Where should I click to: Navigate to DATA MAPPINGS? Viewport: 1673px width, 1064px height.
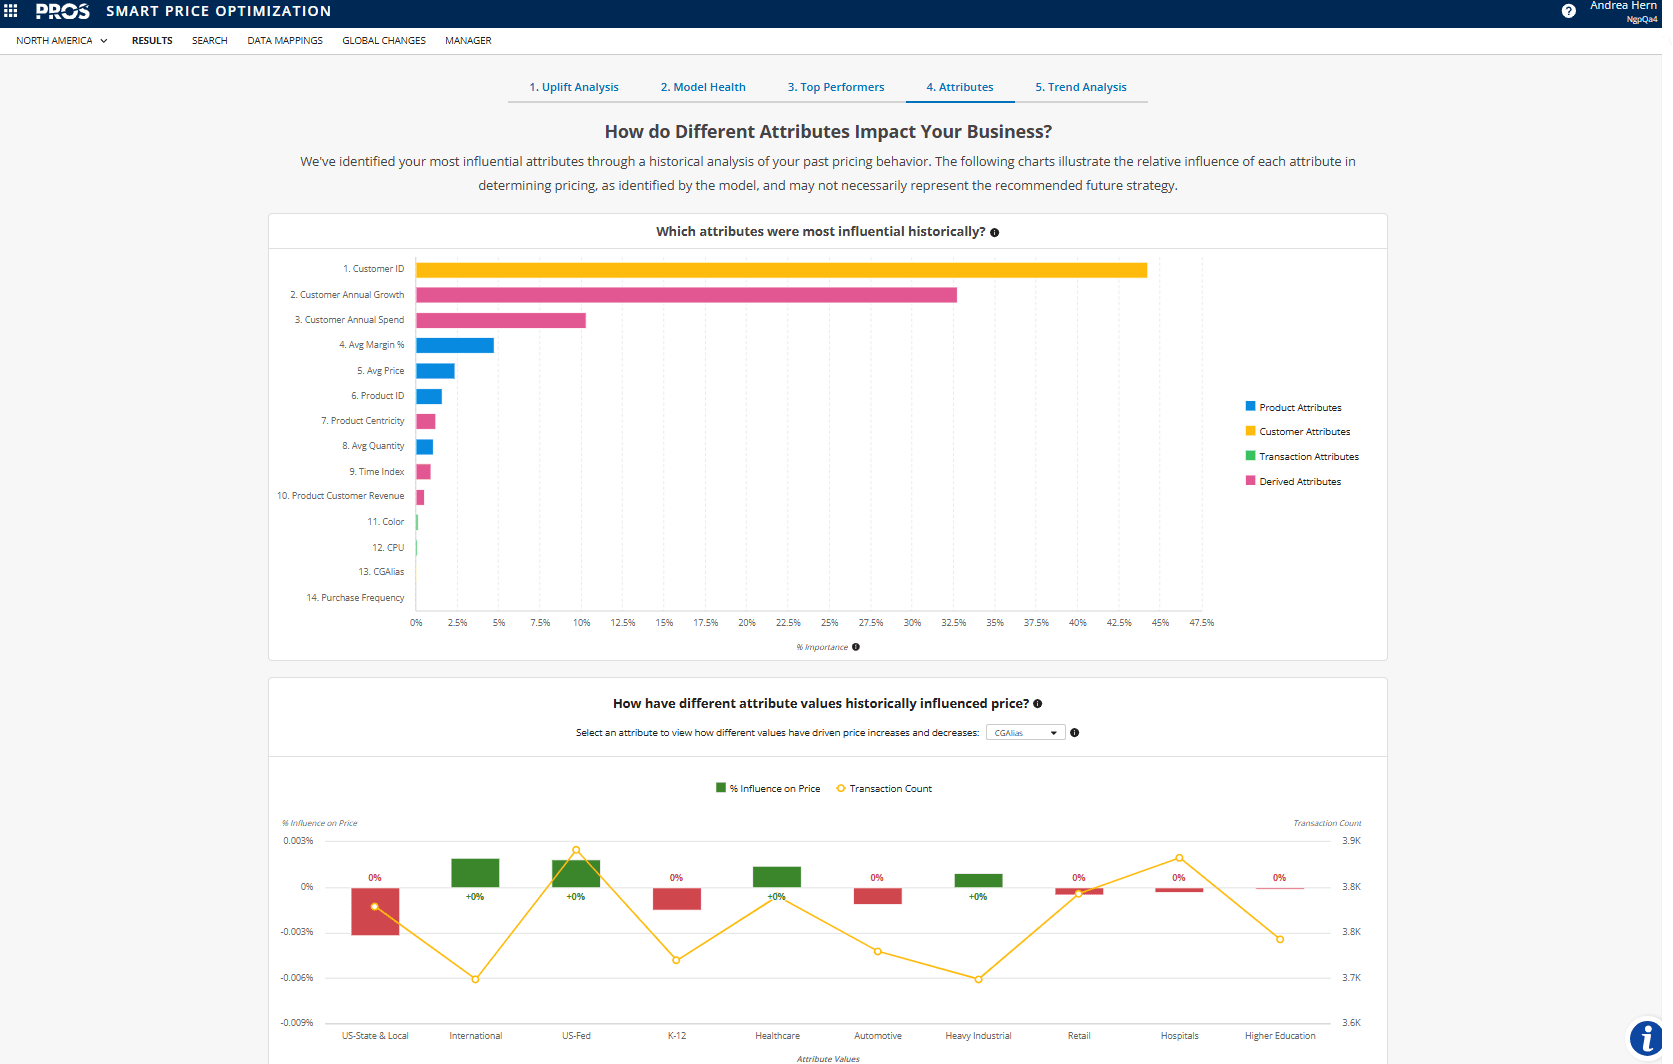(285, 41)
